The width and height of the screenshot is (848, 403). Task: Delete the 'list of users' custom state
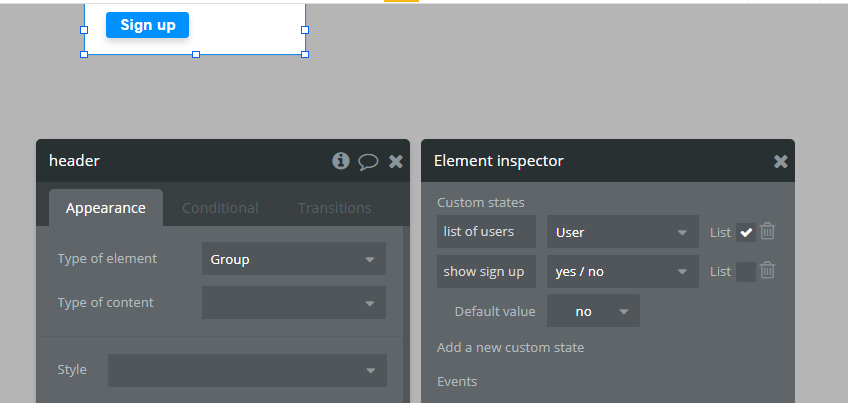(x=767, y=232)
